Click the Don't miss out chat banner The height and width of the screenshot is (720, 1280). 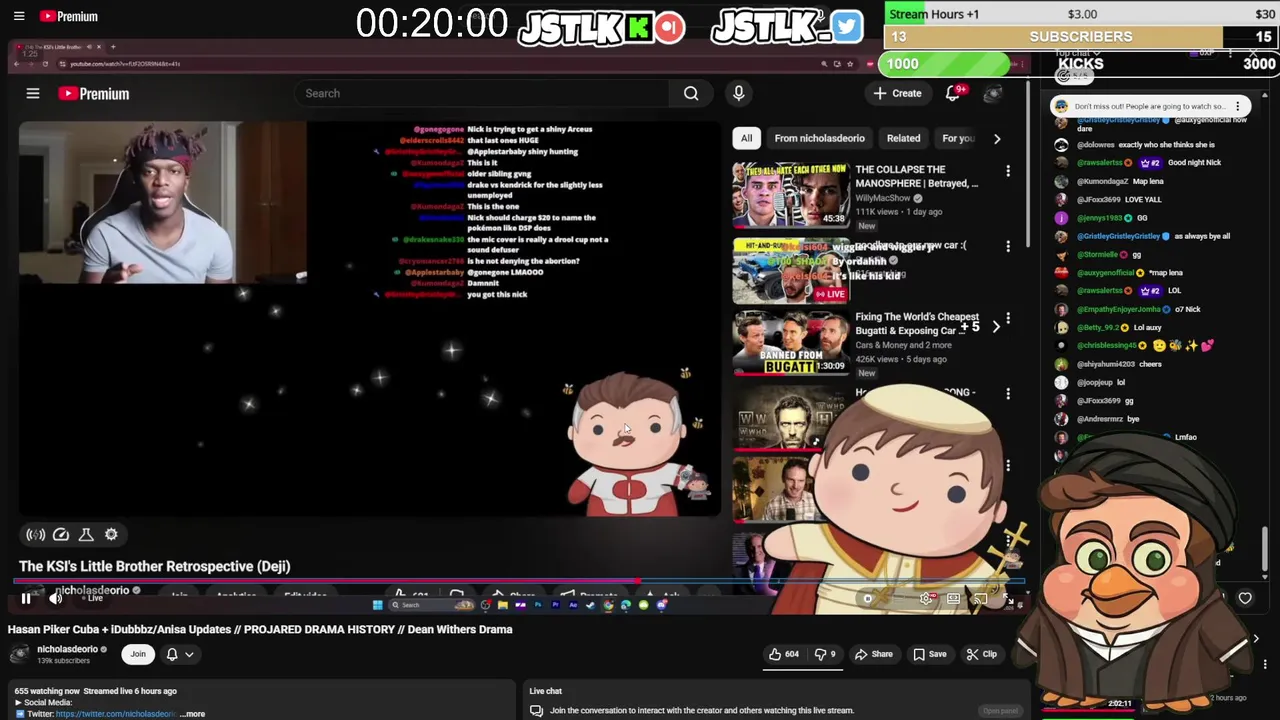(1150, 106)
